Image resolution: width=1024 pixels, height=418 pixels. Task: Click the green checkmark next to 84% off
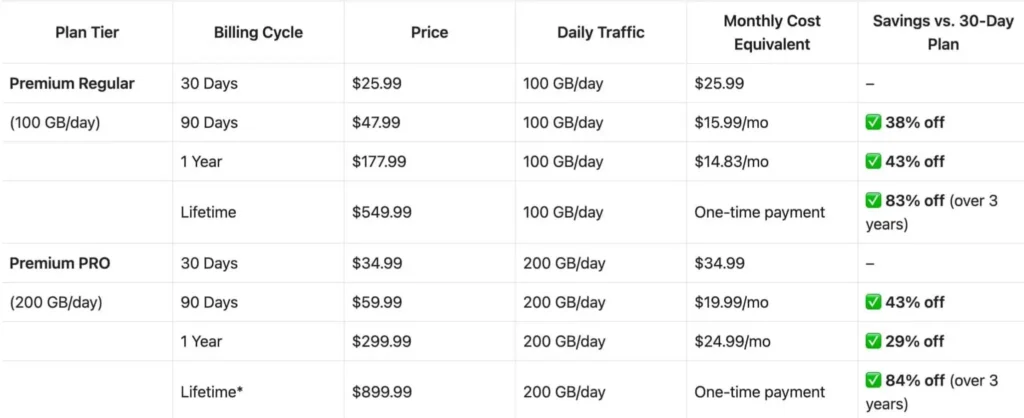pyautogui.click(x=873, y=380)
